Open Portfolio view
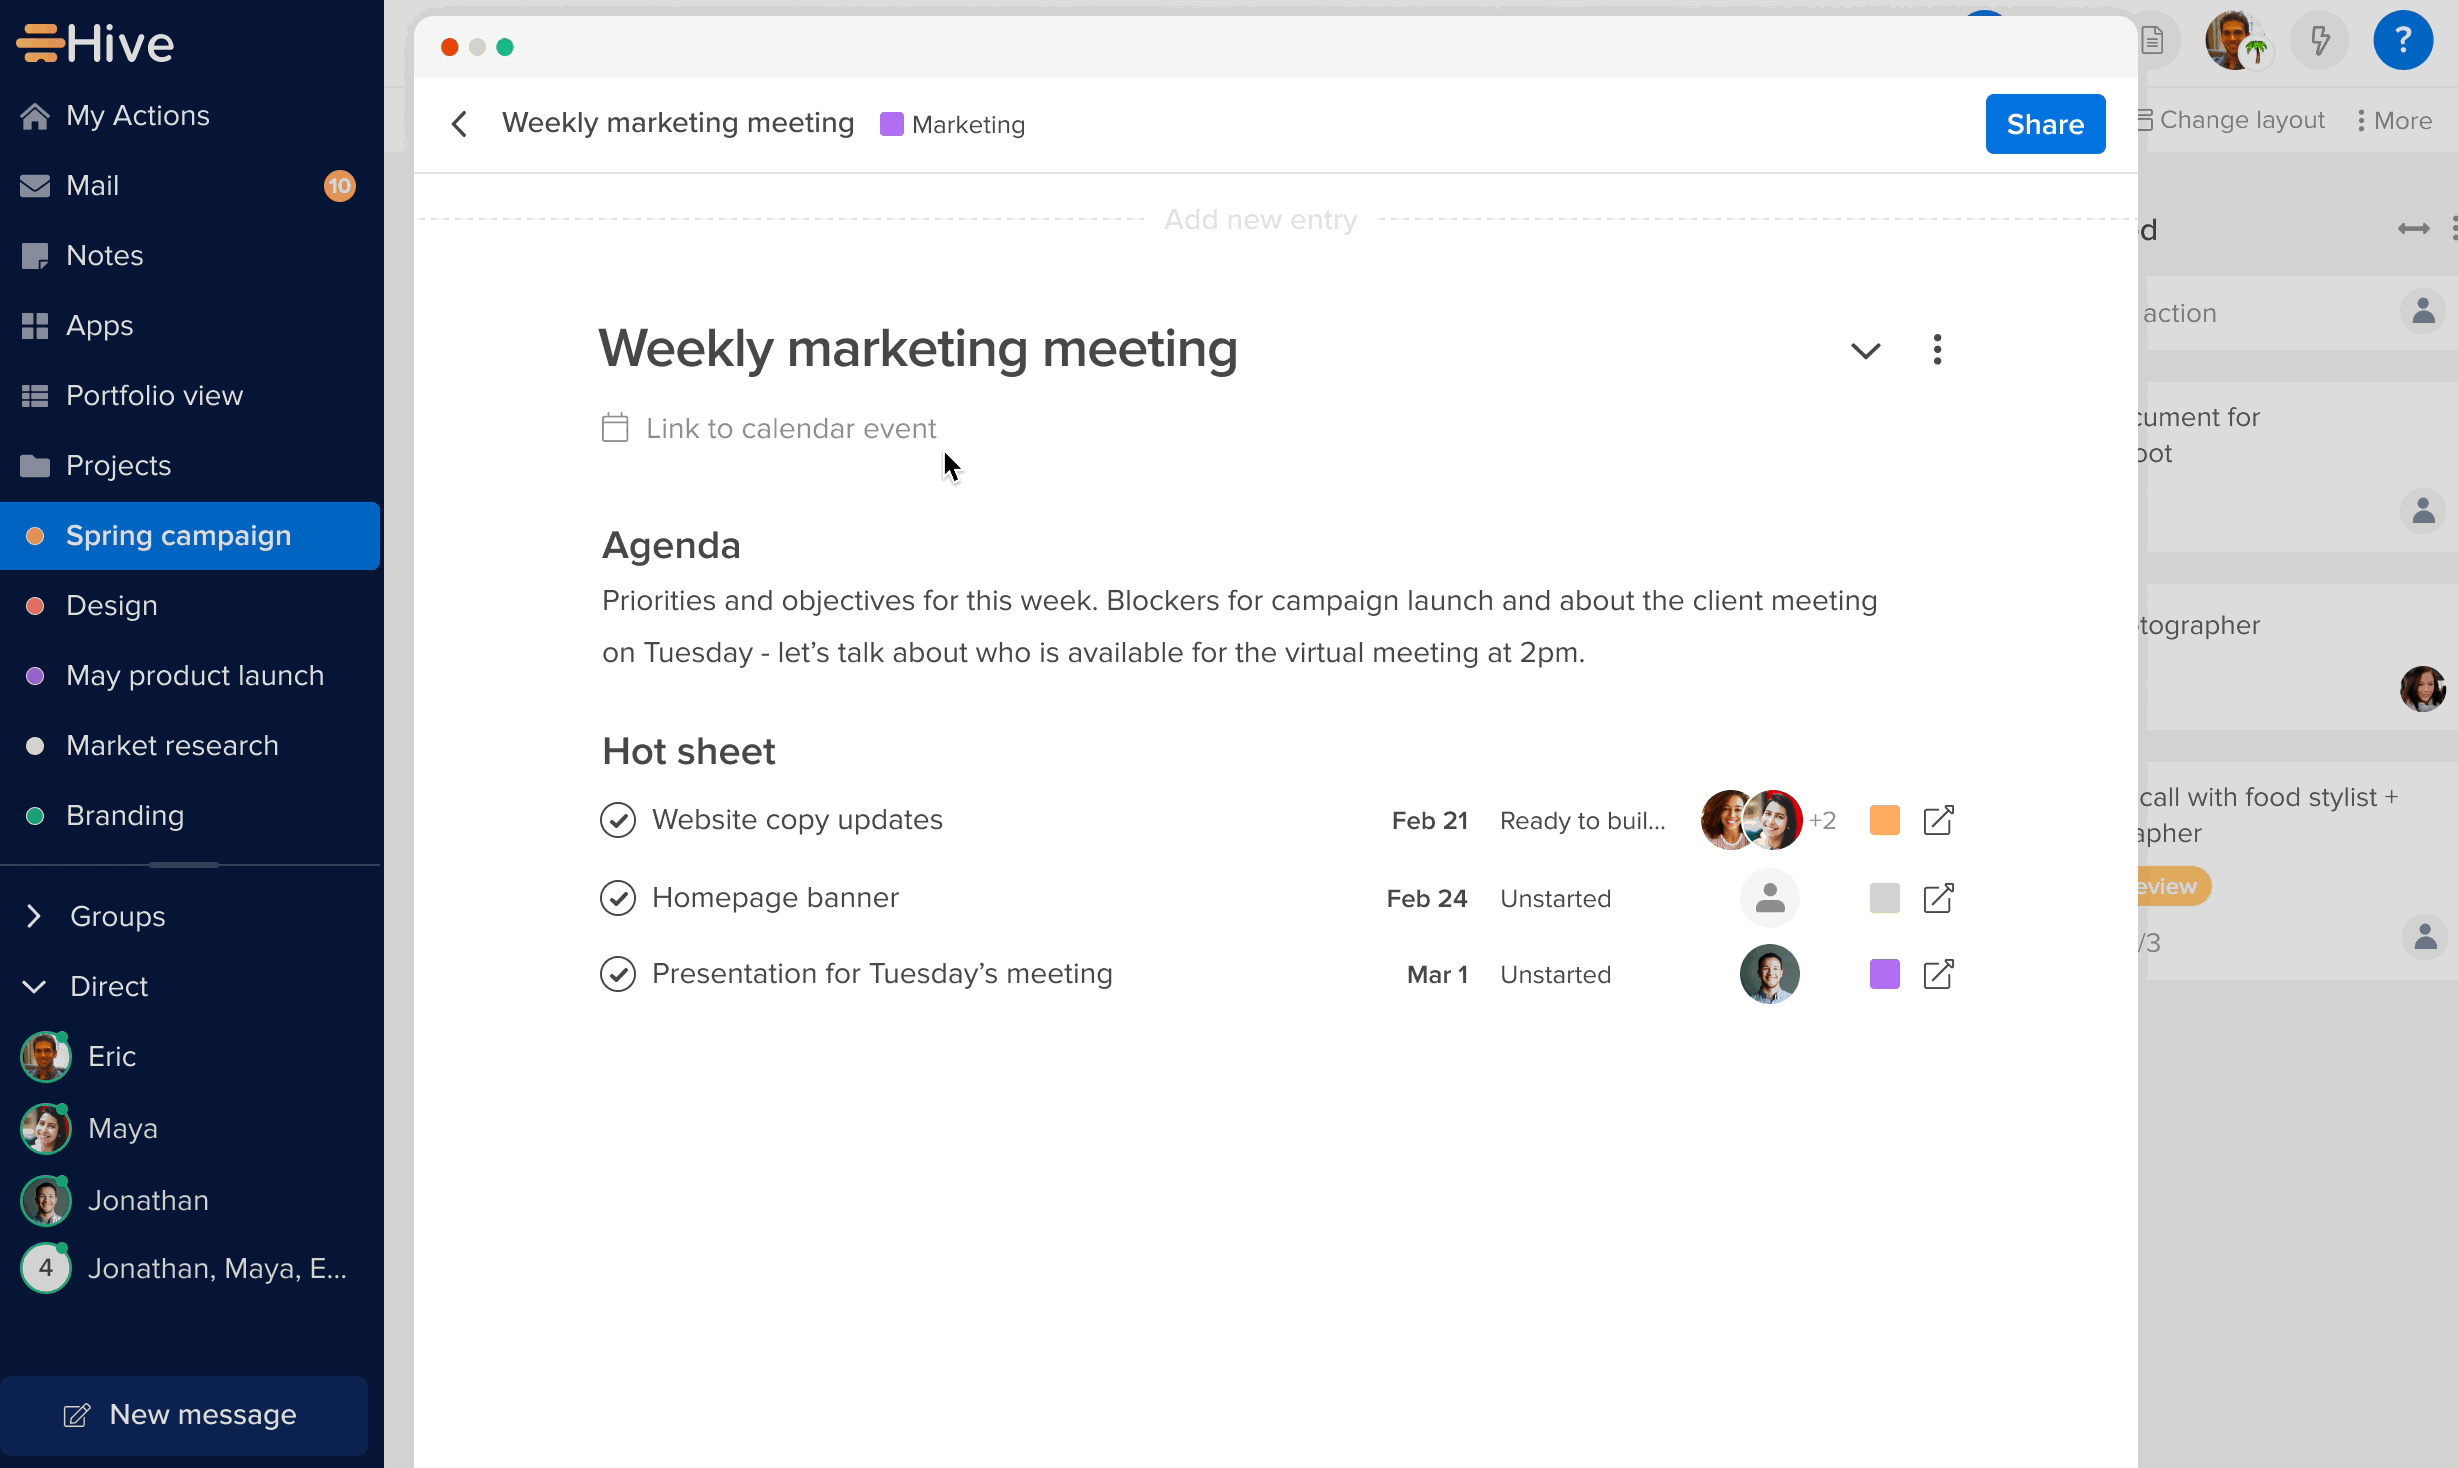 click(x=154, y=395)
